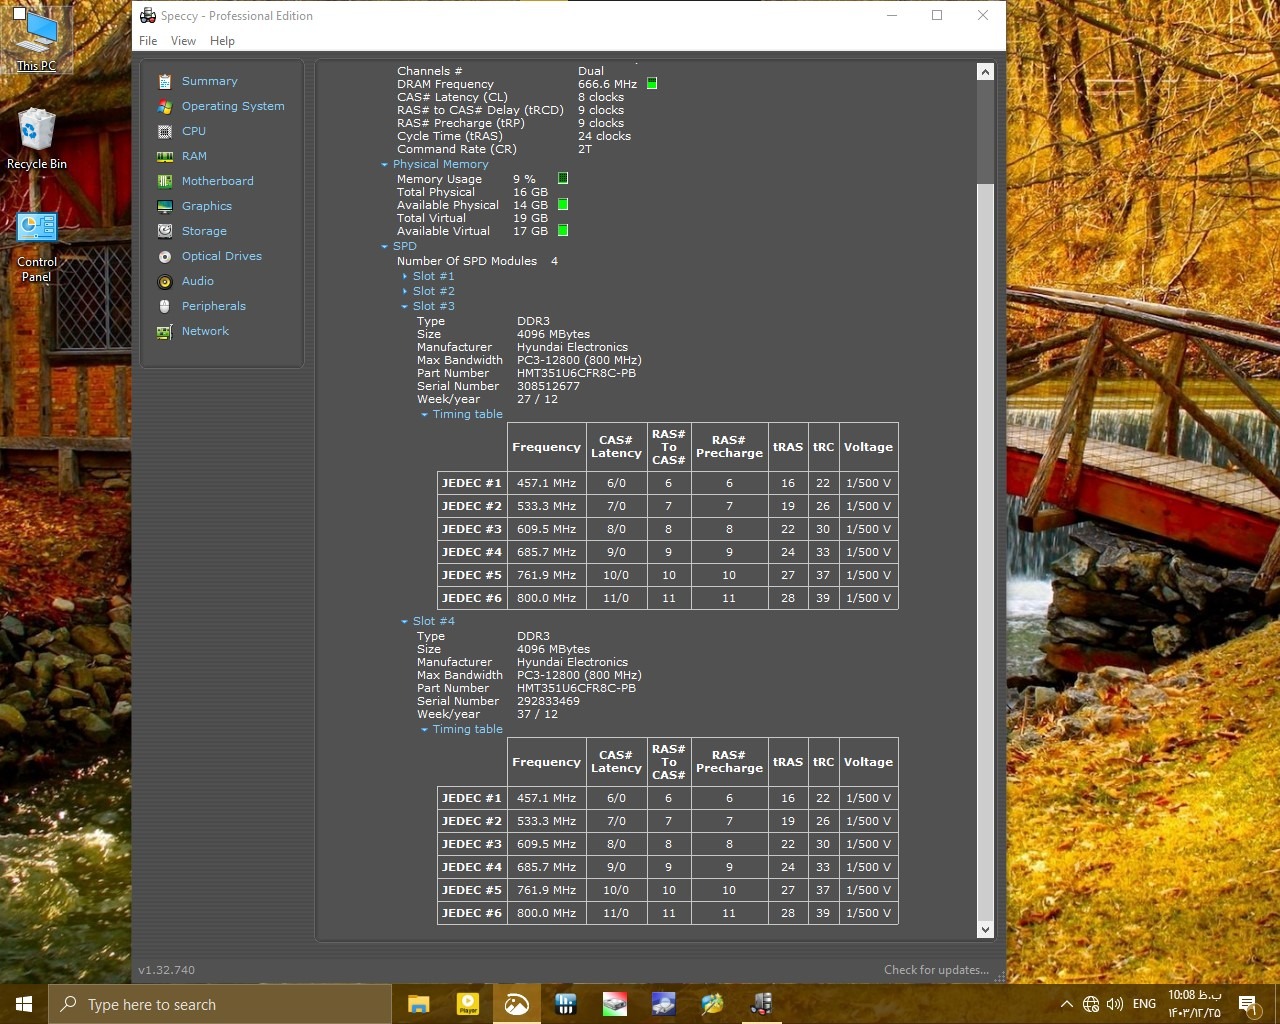Open Control Panel desktop icon
1280x1024 pixels.
coord(37,248)
